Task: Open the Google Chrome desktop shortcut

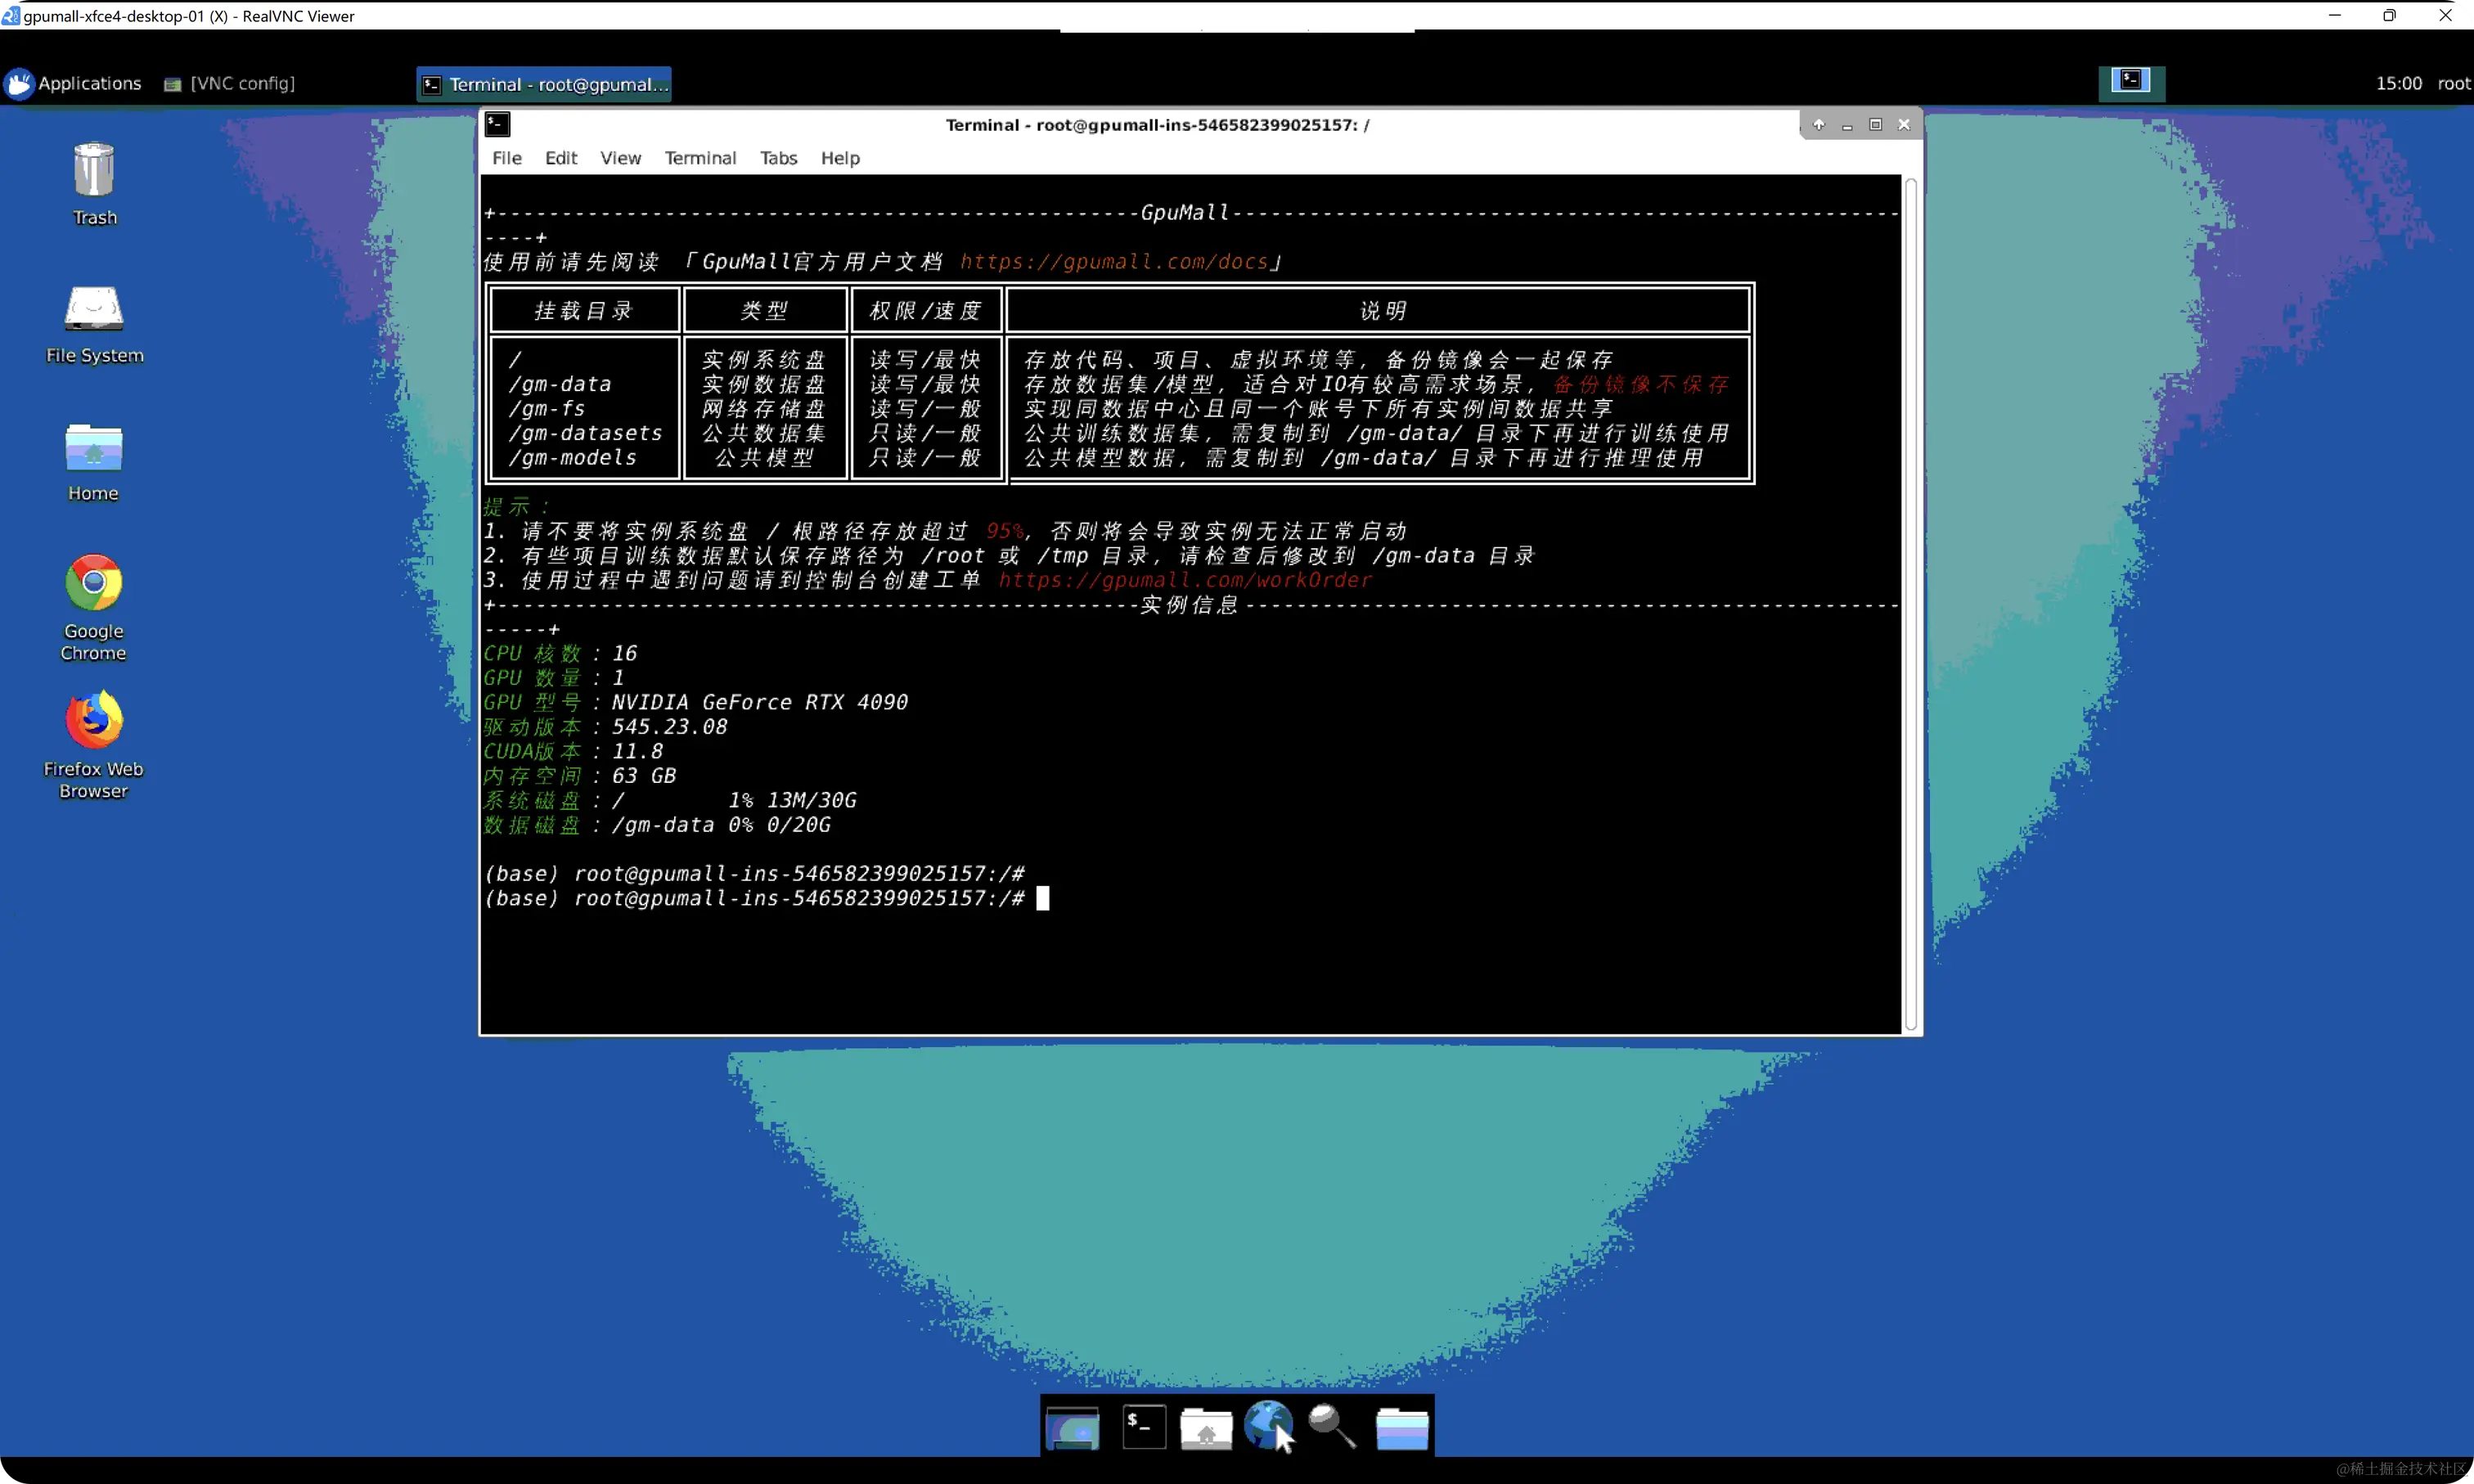Action: 94,583
